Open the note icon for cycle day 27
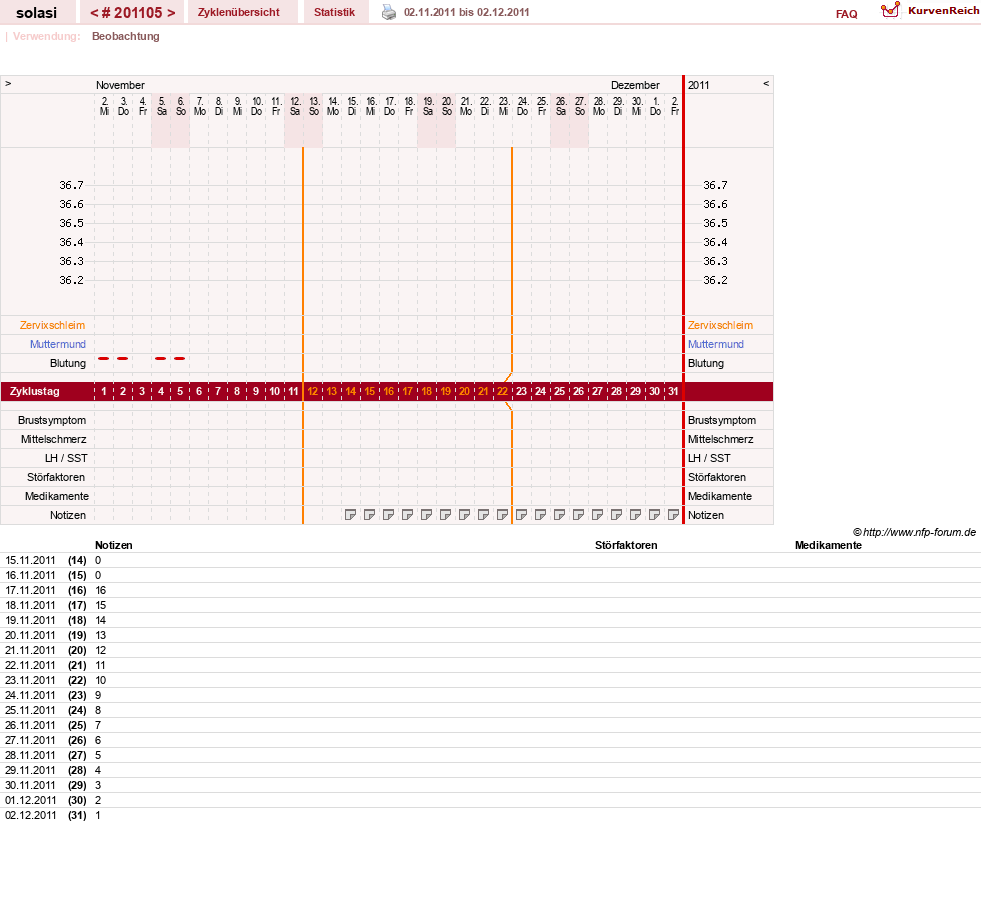This screenshot has height=924, width=981. (x=597, y=515)
